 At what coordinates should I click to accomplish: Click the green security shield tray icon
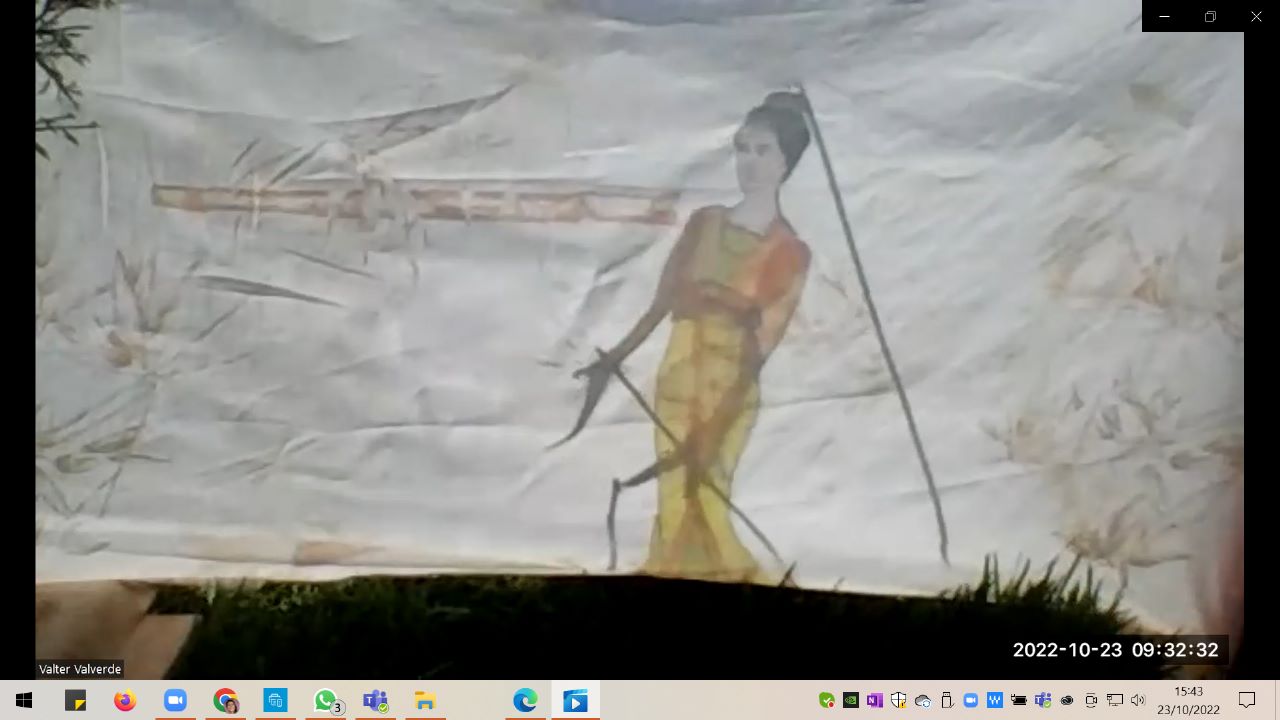(827, 700)
